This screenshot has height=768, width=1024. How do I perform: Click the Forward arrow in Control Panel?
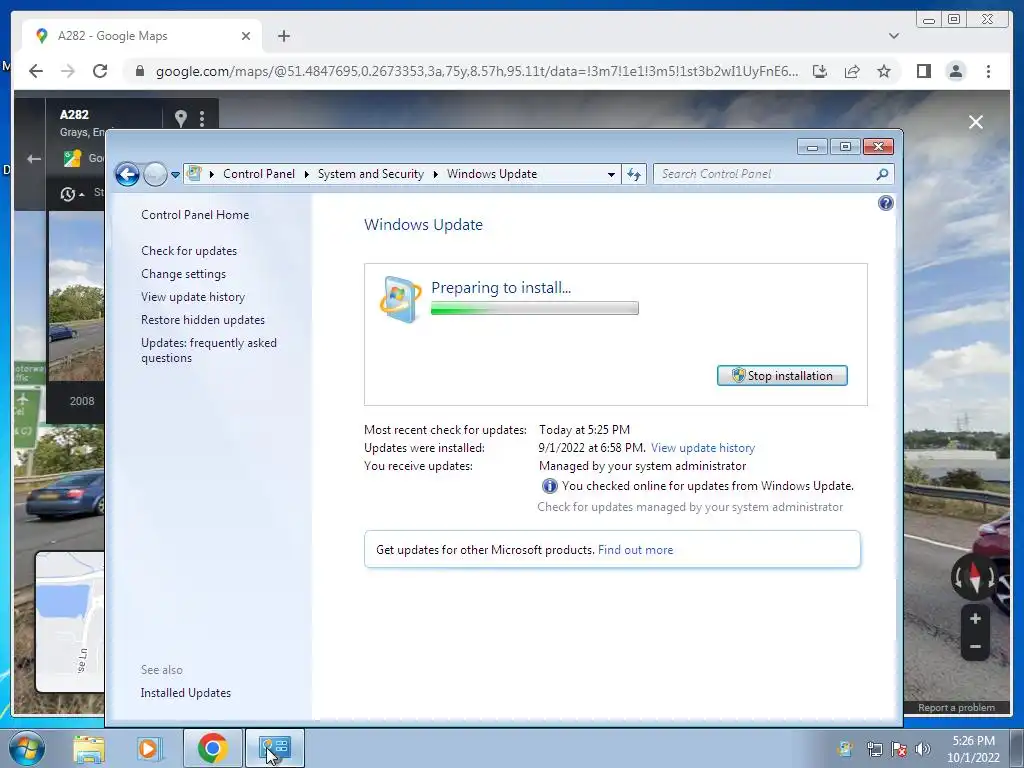pyautogui.click(x=155, y=174)
